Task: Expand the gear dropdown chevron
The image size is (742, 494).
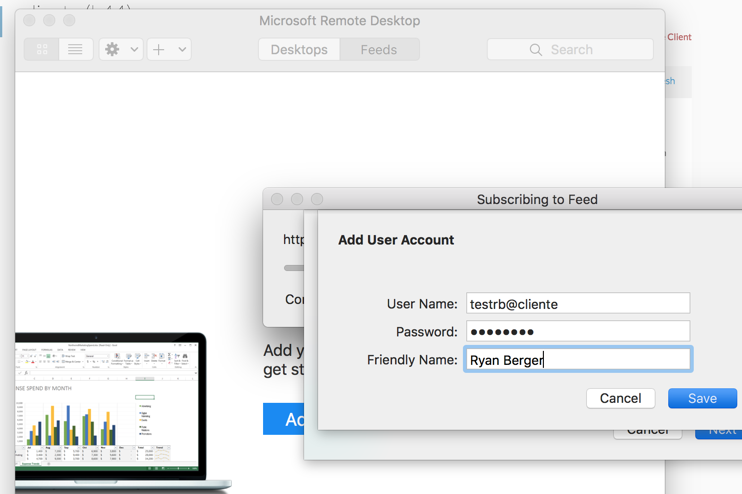Action: tap(134, 49)
